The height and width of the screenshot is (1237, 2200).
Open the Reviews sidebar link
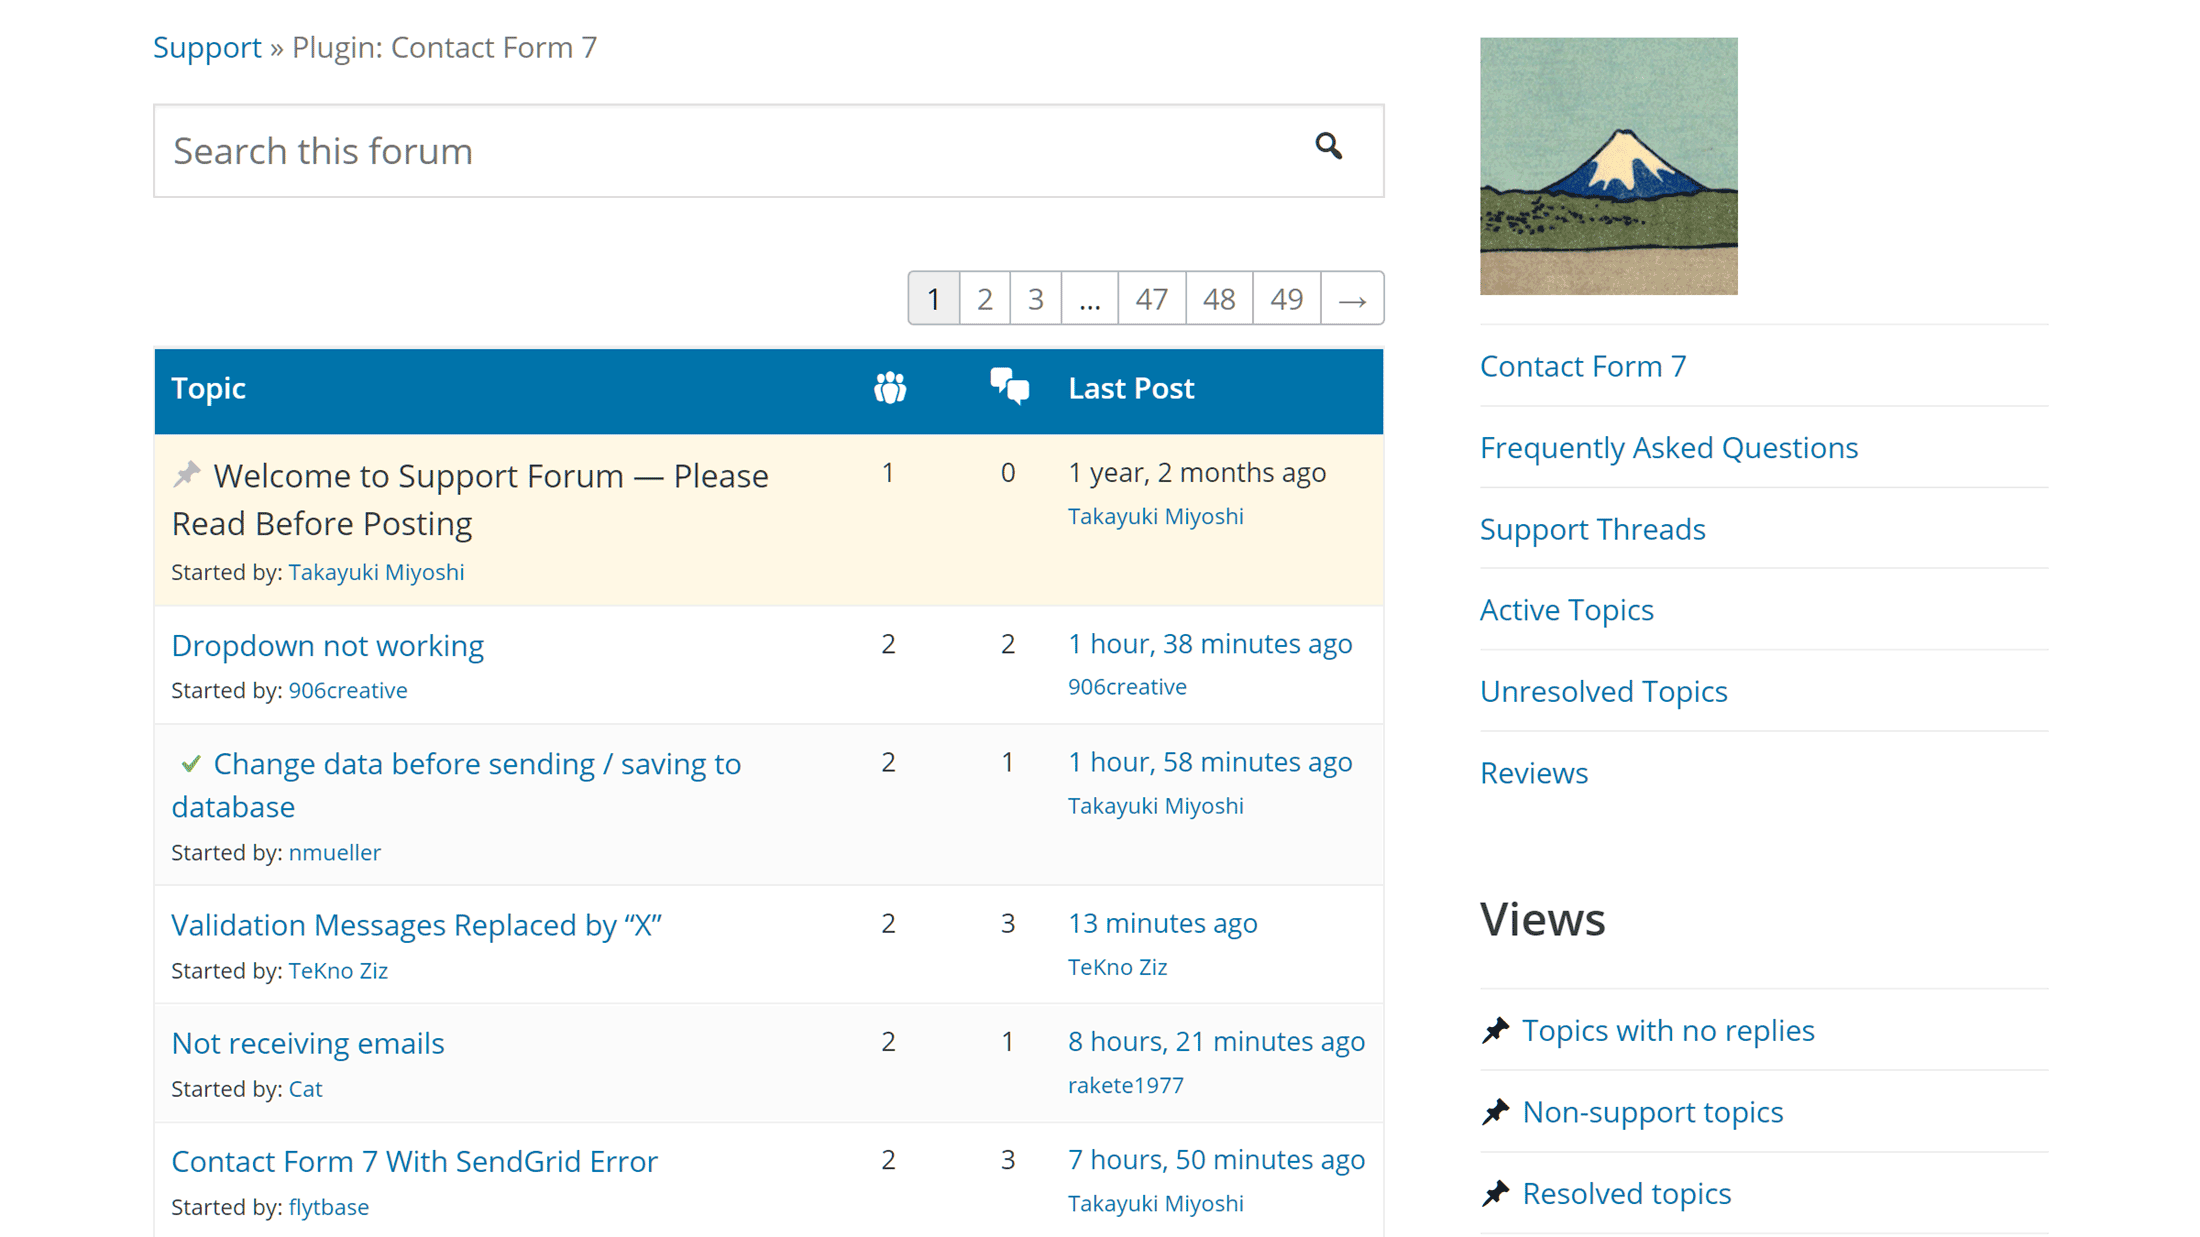[x=1533, y=773]
